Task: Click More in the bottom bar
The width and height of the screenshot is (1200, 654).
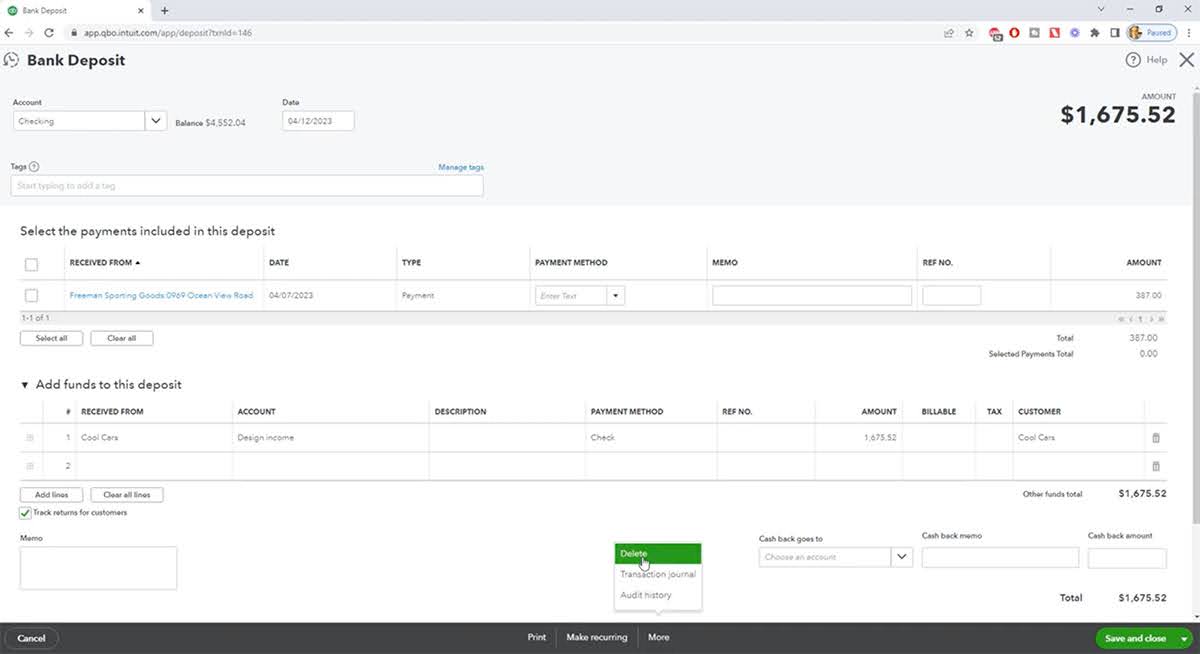Action: 658,637
